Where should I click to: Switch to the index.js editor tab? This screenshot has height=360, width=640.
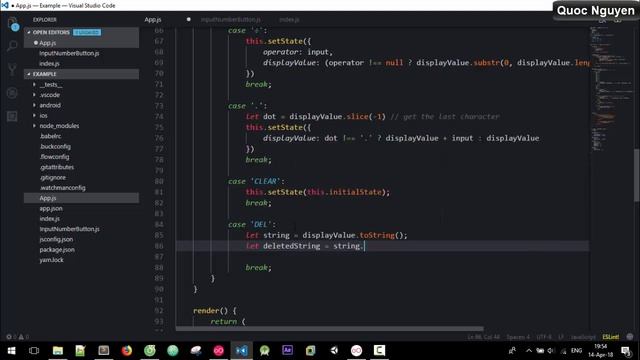pyautogui.click(x=289, y=20)
